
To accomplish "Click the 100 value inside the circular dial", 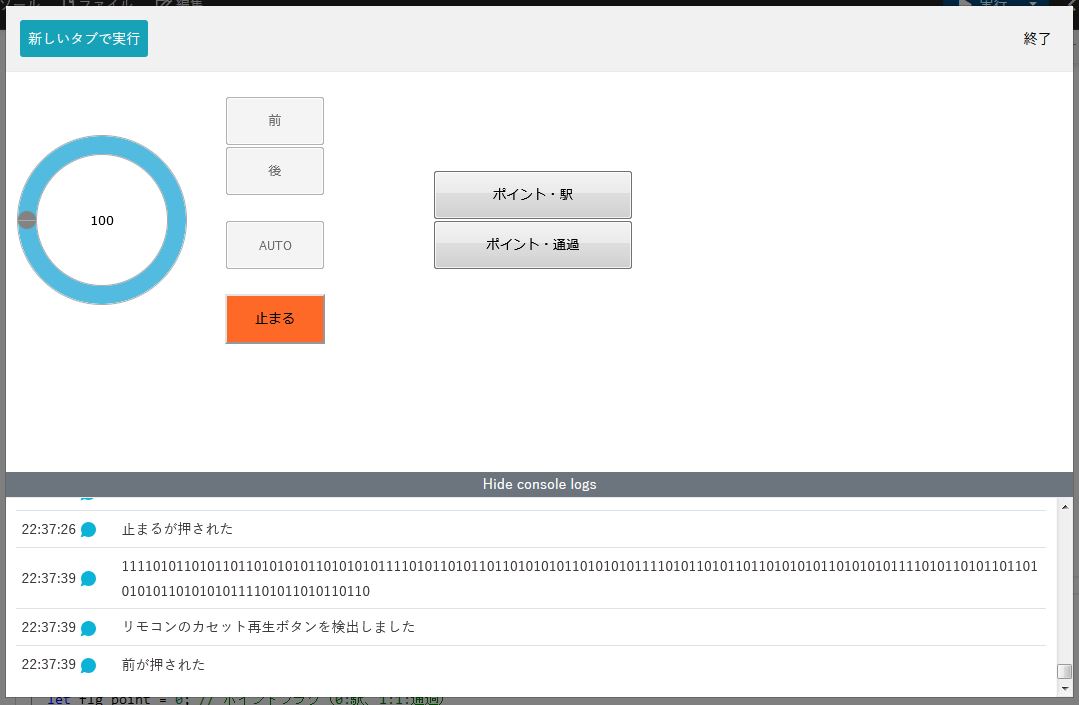I will [x=102, y=221].
